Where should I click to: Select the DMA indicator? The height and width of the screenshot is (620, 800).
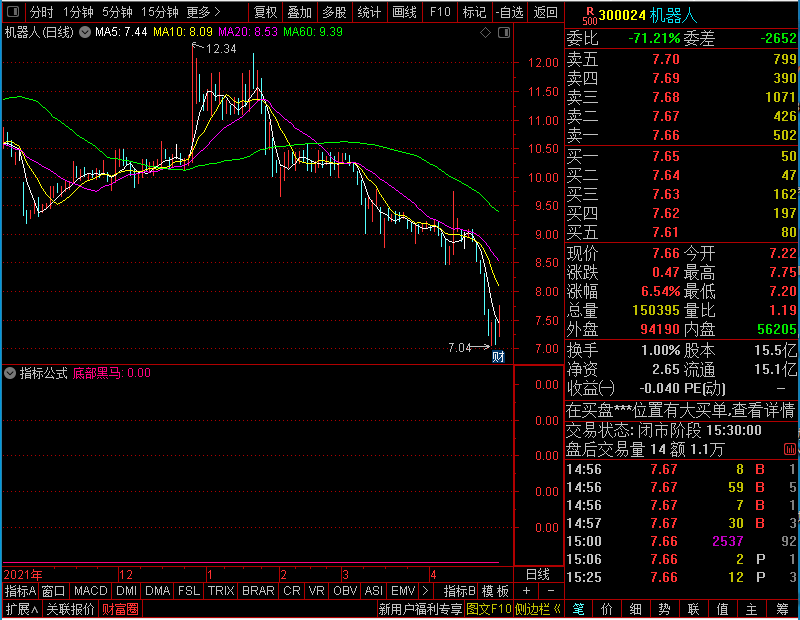coord(157,591)
